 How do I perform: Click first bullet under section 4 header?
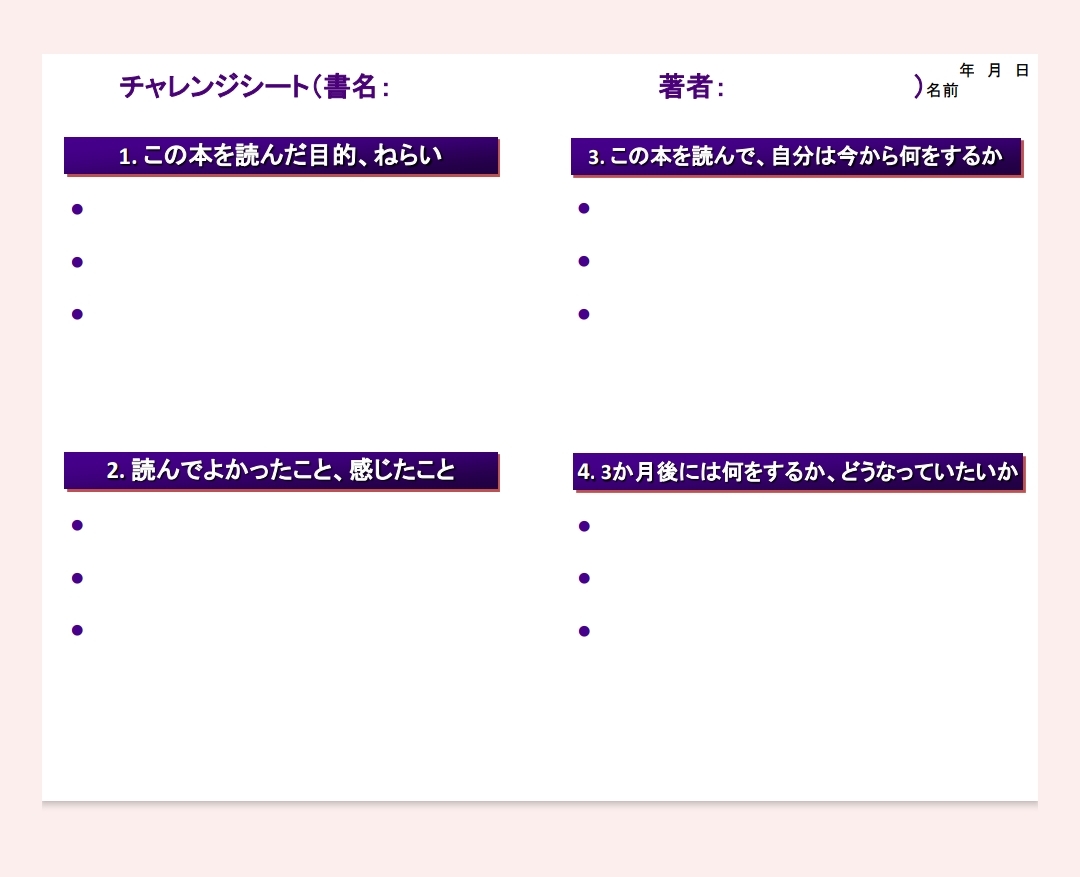click(584, 526)
